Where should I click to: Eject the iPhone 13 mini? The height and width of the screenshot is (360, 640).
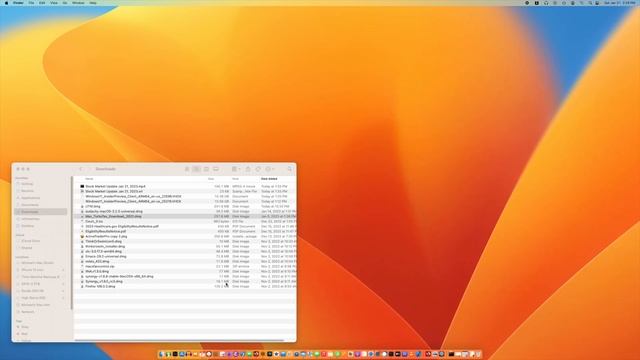[x=63, y=270]
